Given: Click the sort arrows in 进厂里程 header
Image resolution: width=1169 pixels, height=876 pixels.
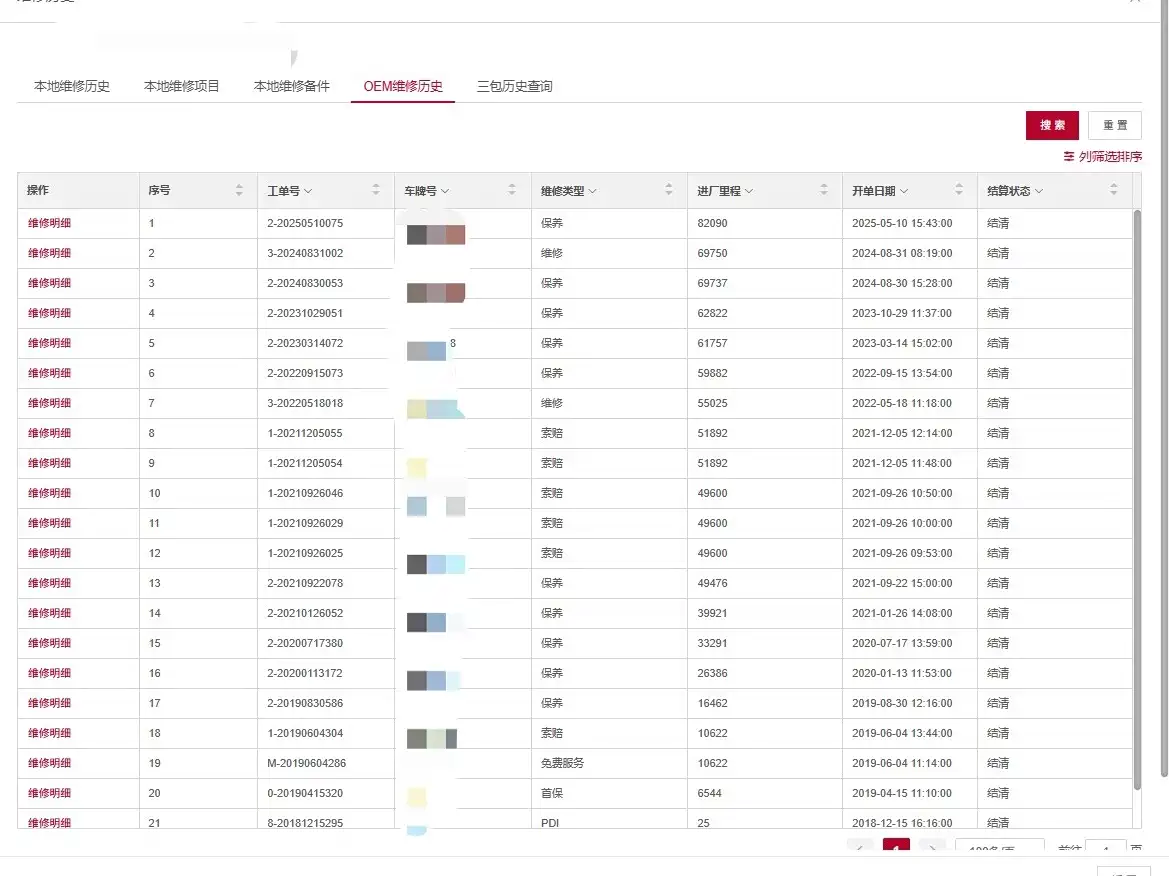Looking at the screenshot, I should pos(823,190).
